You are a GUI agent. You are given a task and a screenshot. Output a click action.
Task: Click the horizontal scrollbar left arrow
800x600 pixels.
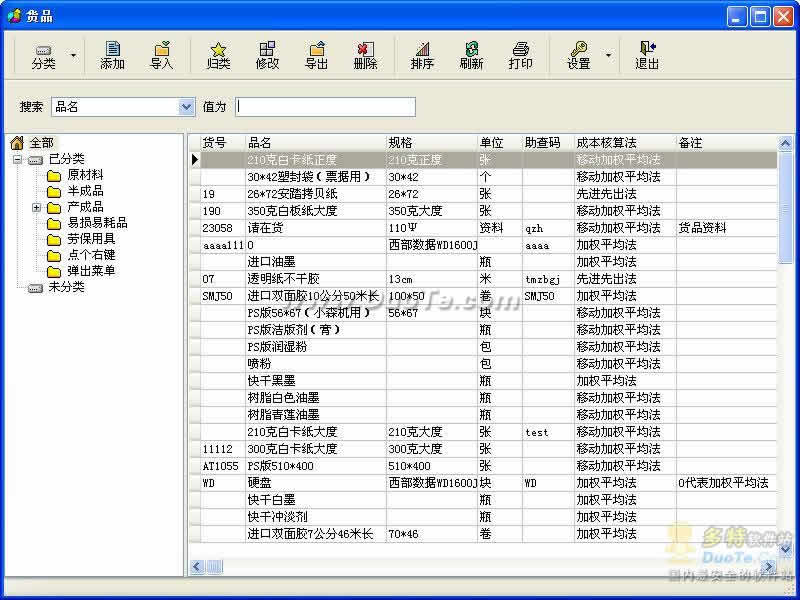197,566
